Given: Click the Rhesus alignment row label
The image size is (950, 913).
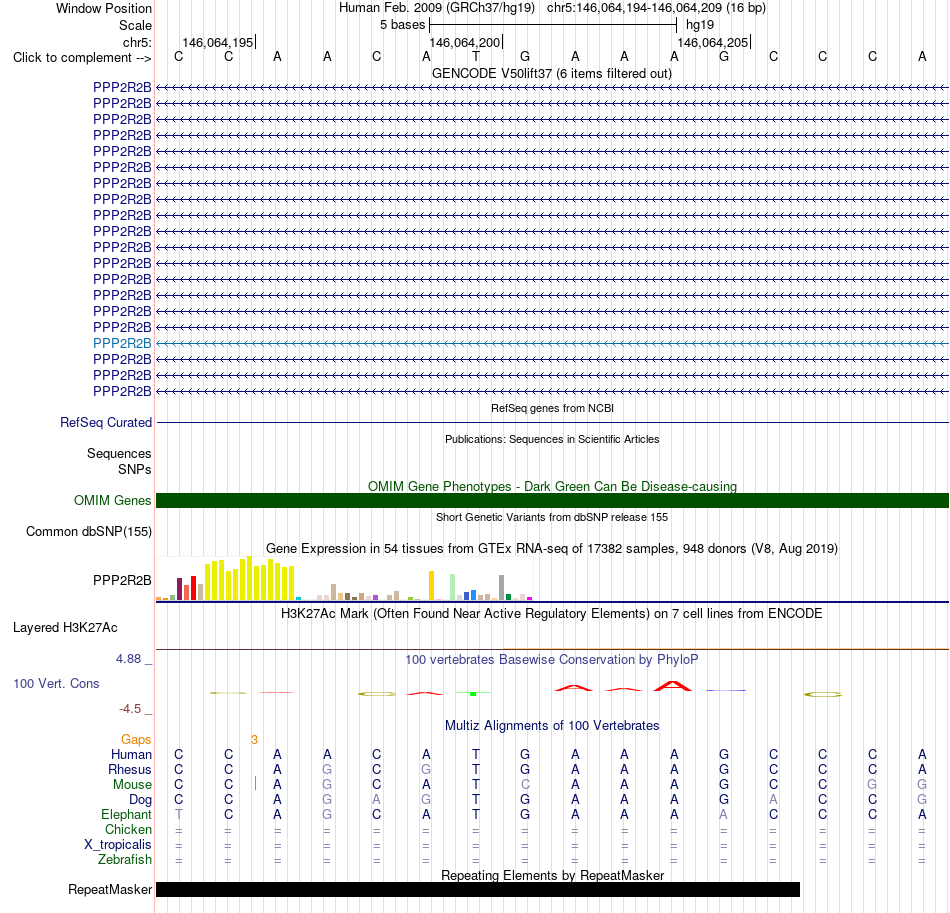Looking at the screenshot, I should pyautogui.click(x=130, y=769).
